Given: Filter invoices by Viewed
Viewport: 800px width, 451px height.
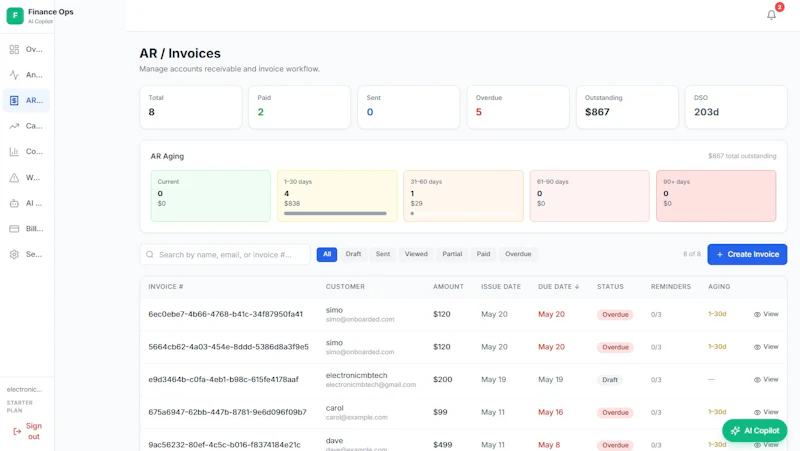Looking at the screenshot, I should (x=416, y=254).
